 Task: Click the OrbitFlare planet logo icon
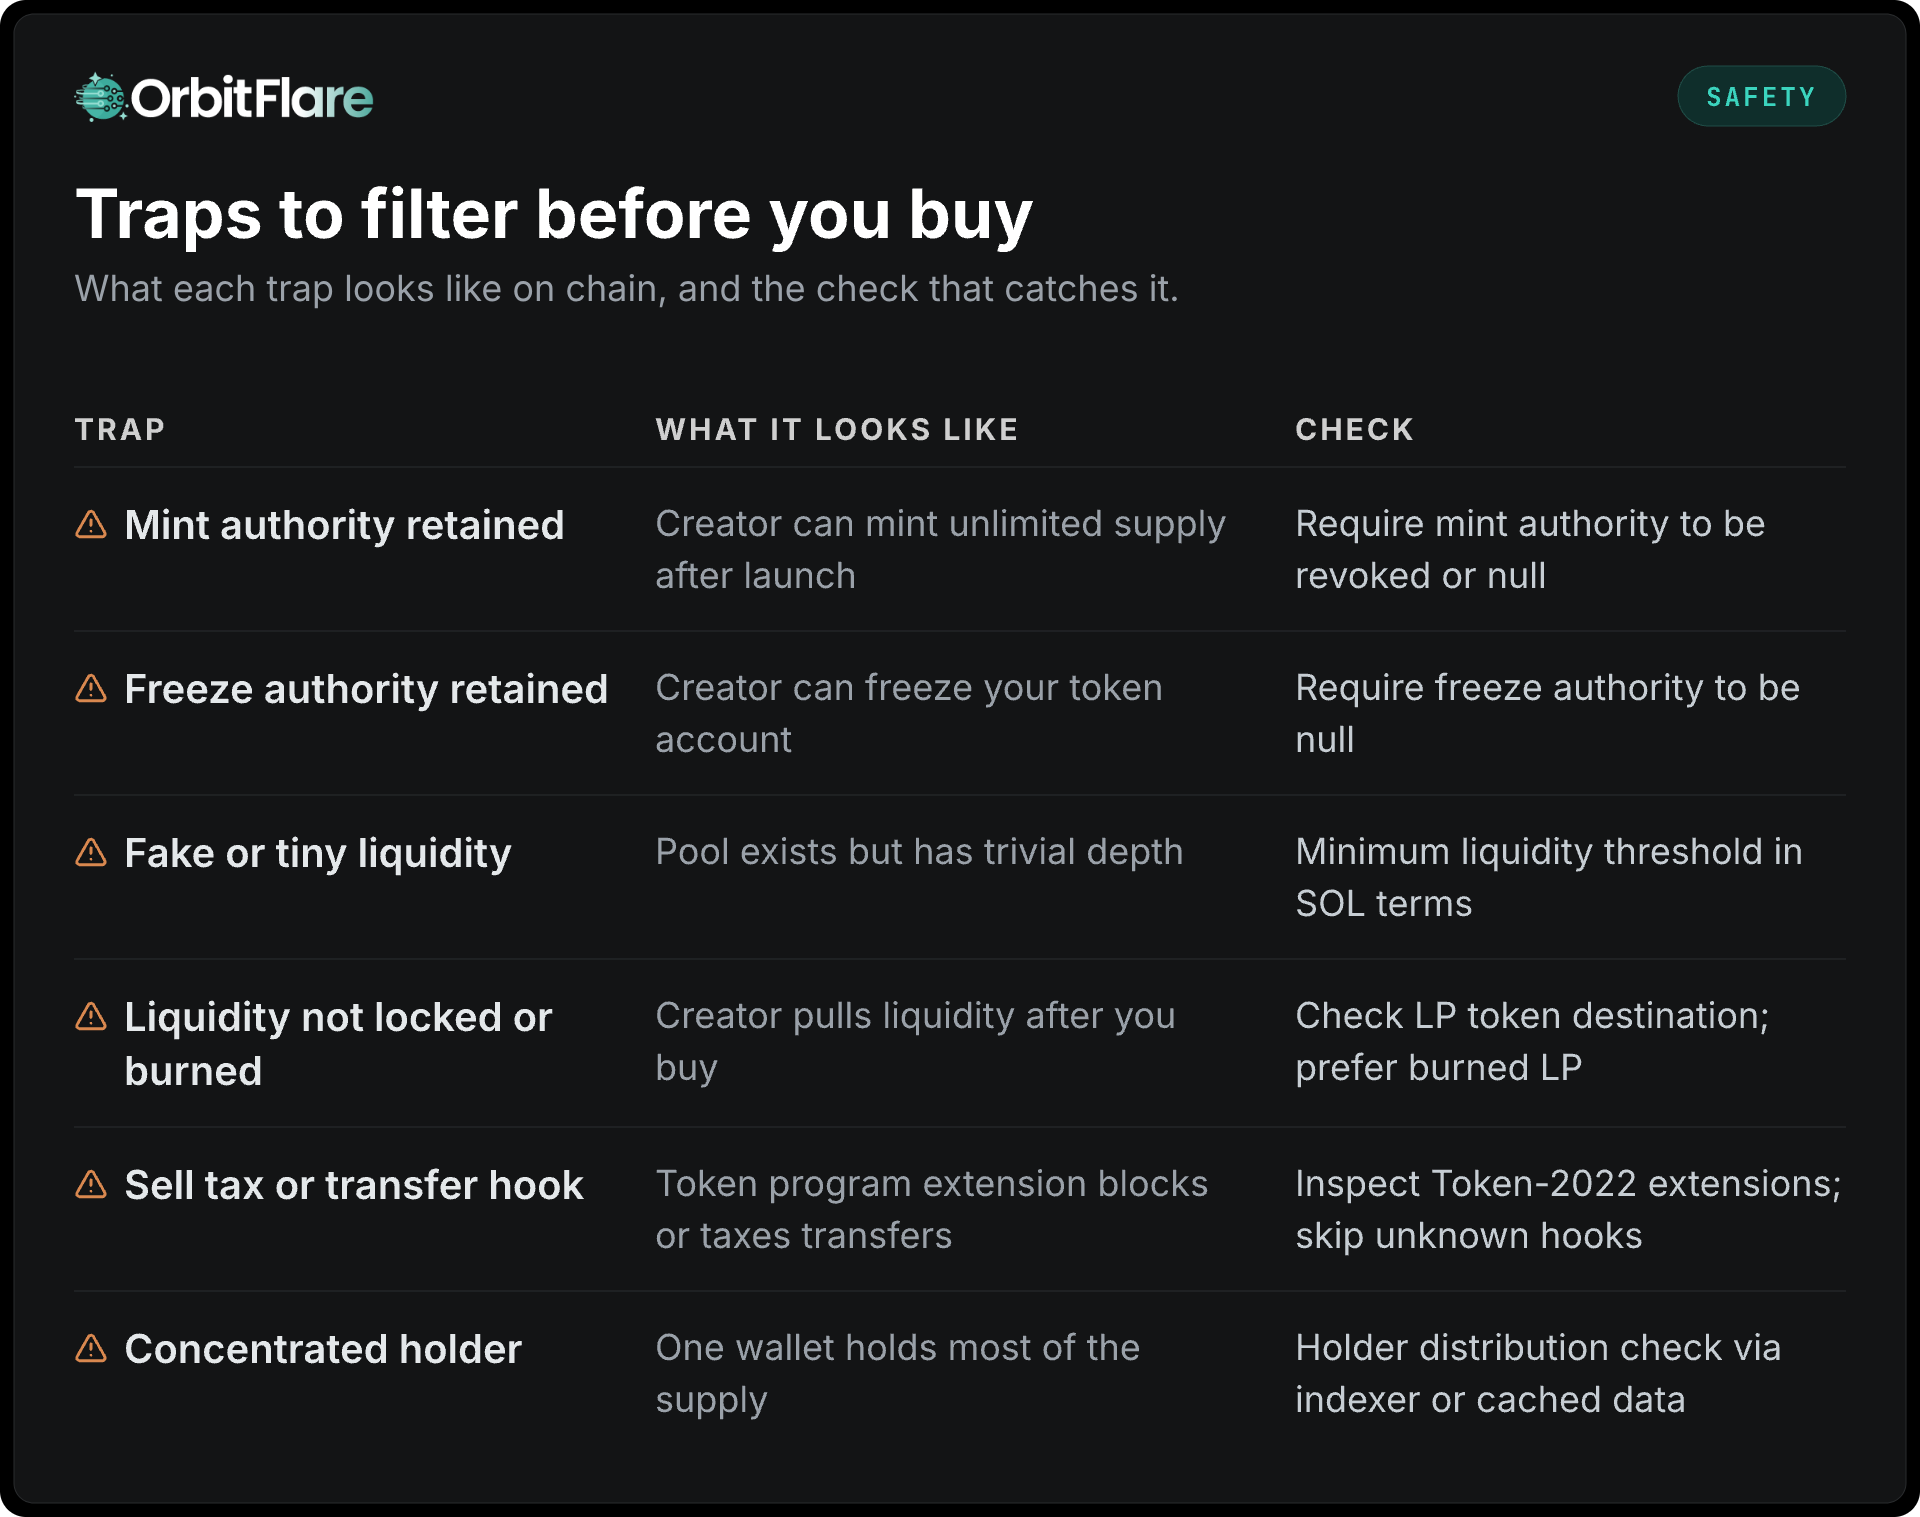pos(101,97)
